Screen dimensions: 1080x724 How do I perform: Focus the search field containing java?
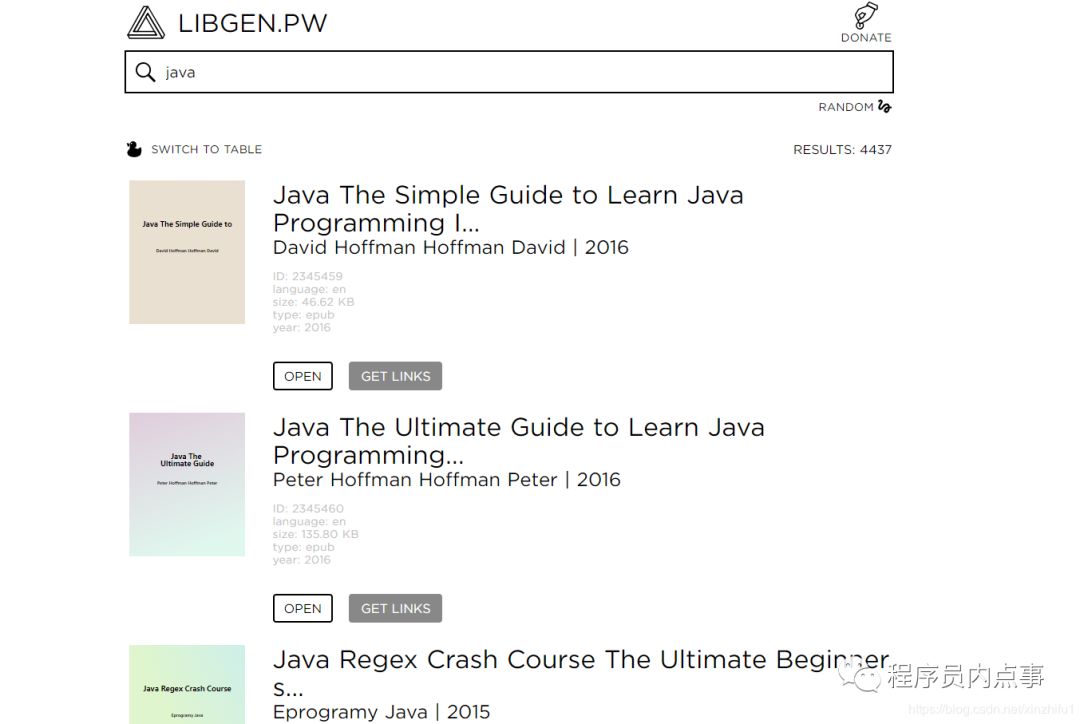click(509, 72)
